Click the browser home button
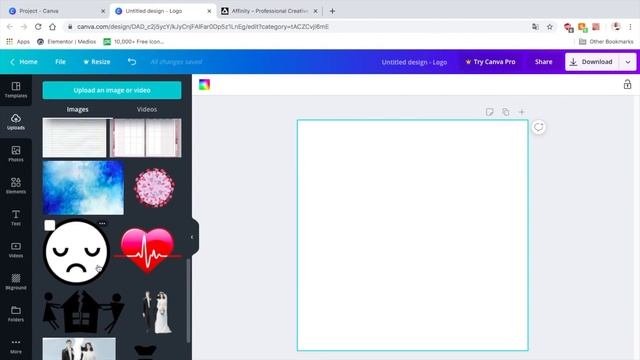Screen dimensions: 640x360 tap(52, 27)
